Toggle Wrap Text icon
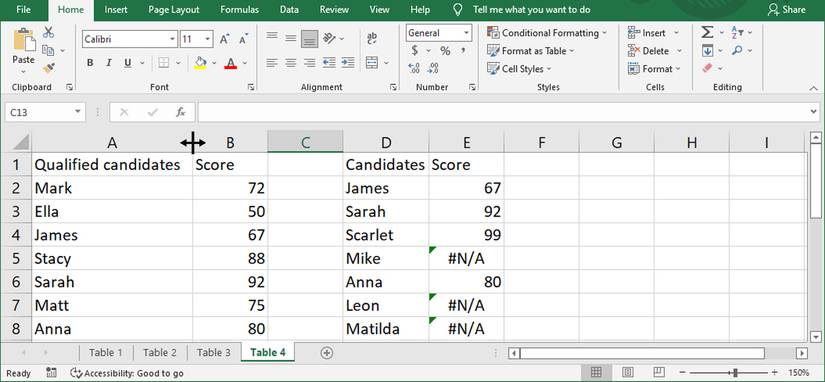Image resolution: width=825 pixels, height=382 pixels. click(372, 38)
